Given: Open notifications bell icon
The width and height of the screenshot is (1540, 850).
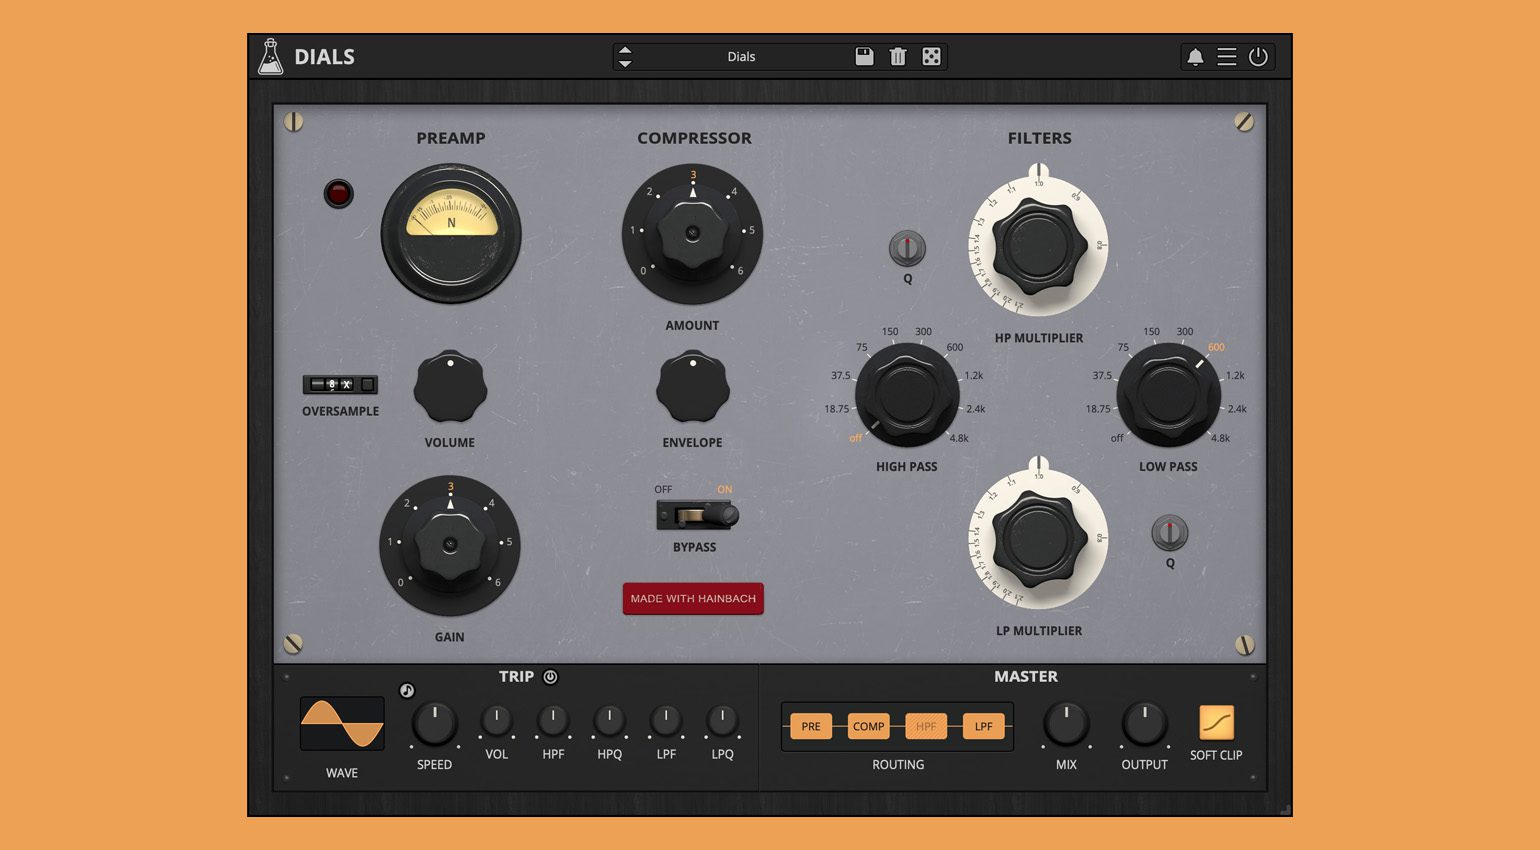Looking at the screenshot, I should [x=1194, y=57].
